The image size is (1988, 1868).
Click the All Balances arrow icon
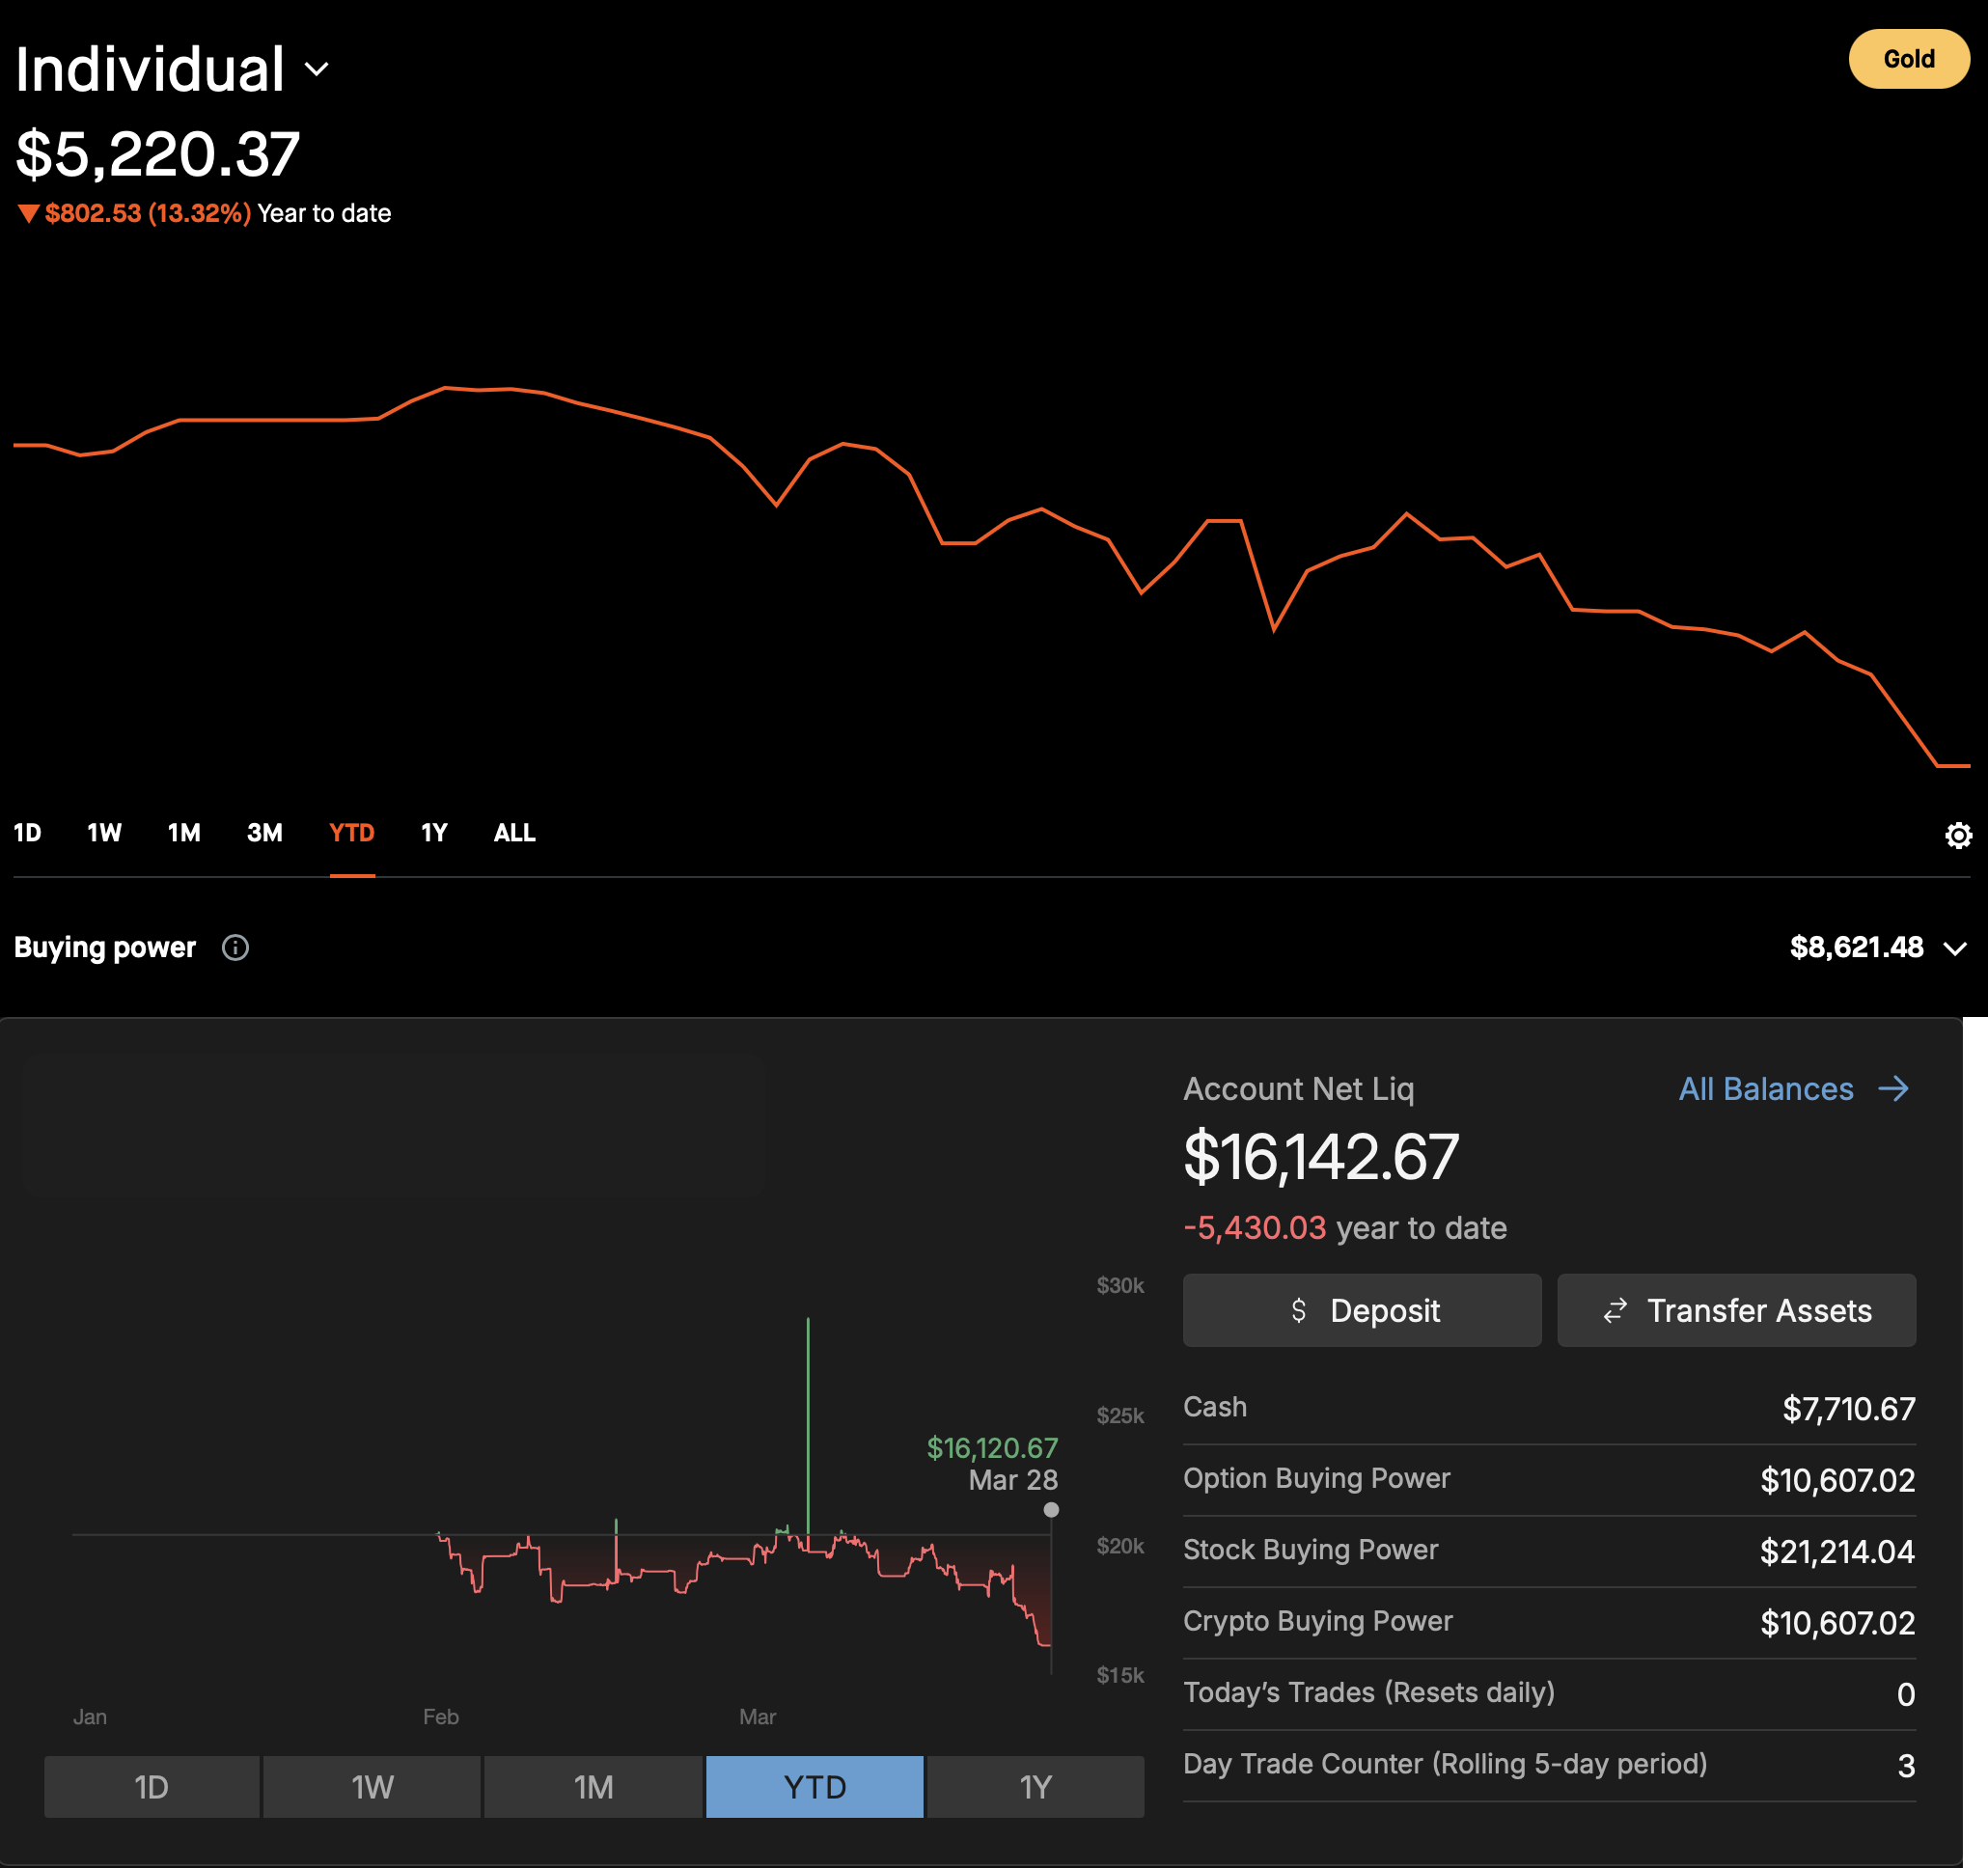(1893, 1088)
